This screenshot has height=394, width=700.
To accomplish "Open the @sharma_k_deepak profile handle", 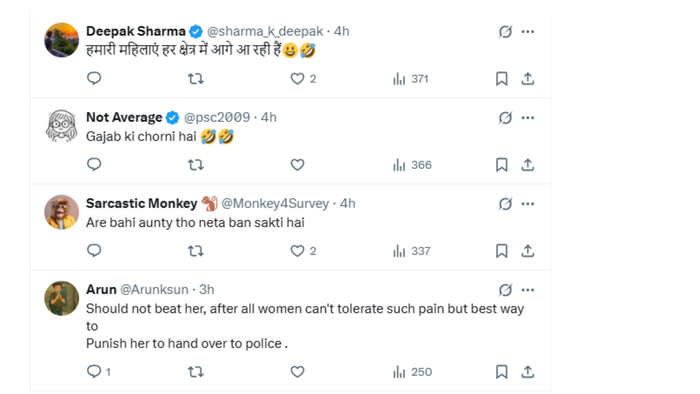I will pos(265,31).
